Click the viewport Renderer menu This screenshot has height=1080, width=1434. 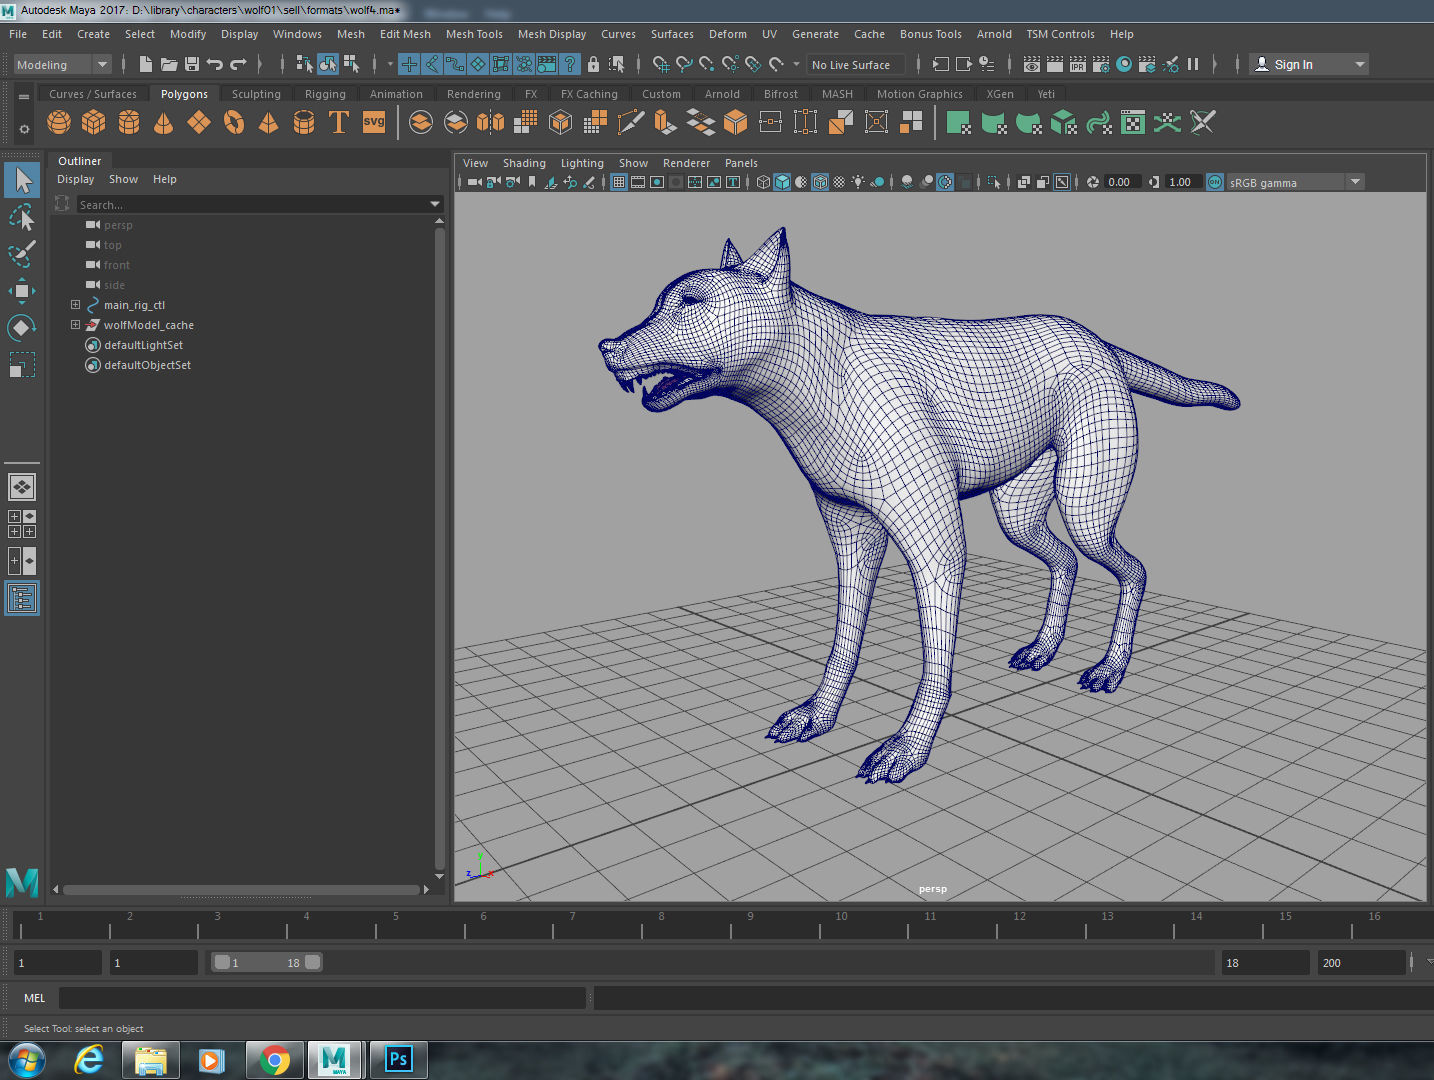[686, 163]
